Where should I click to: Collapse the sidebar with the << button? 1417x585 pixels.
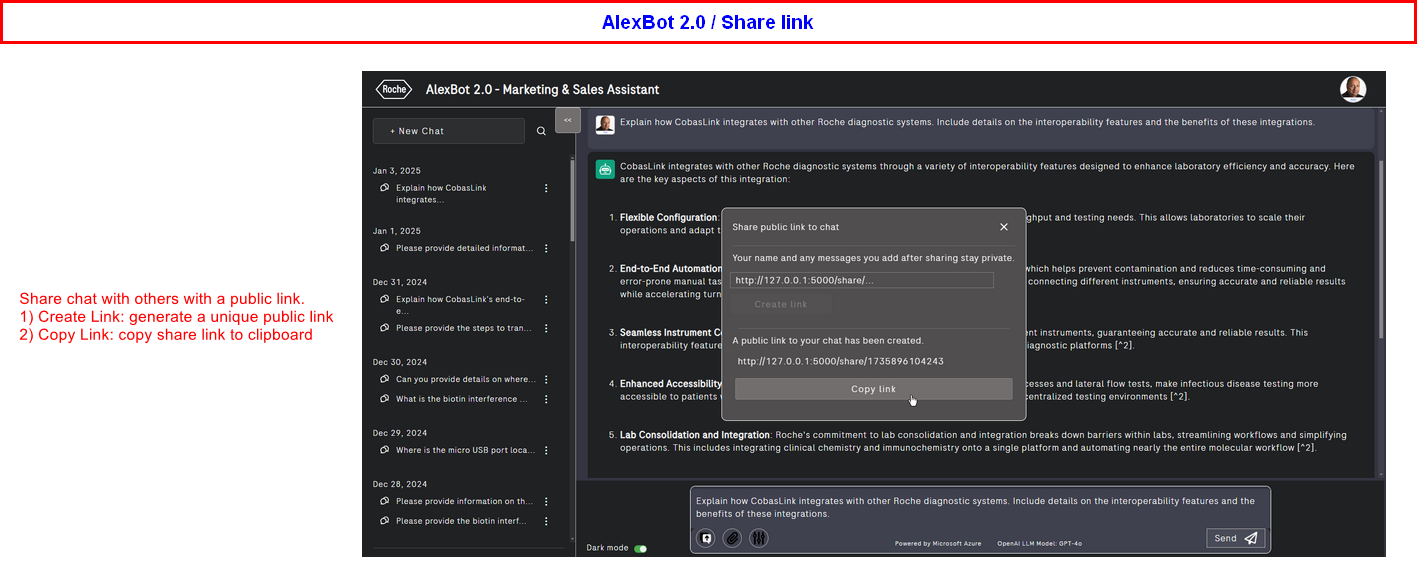coord(567,120)
